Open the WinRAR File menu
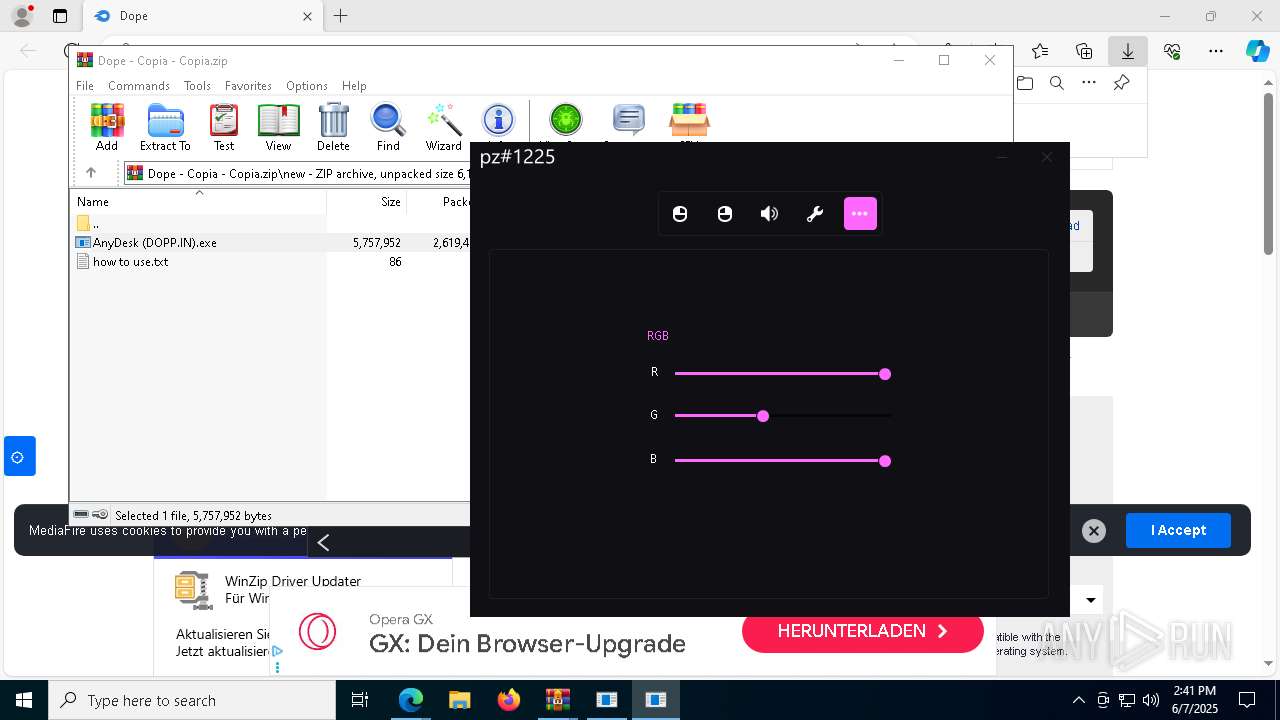Image resolution: width=1280 pixels, height=720 pixels. click(x=85, y=86)
